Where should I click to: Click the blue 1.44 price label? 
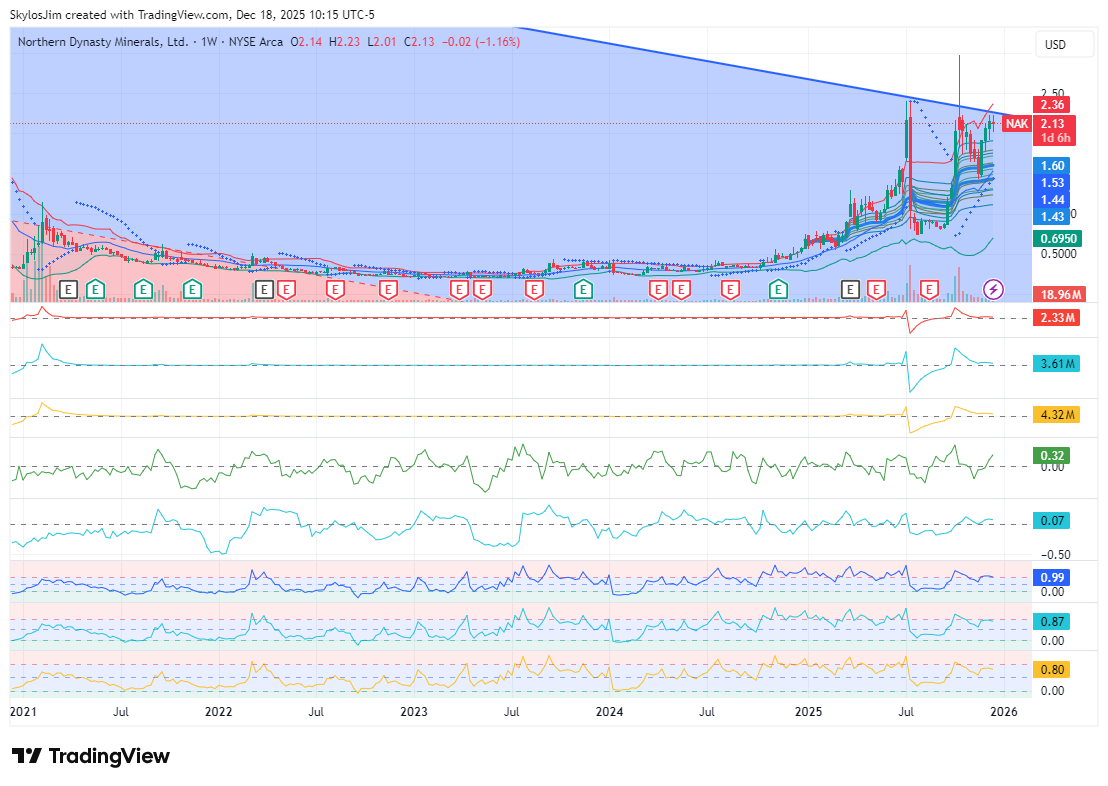click(1052, 200)
